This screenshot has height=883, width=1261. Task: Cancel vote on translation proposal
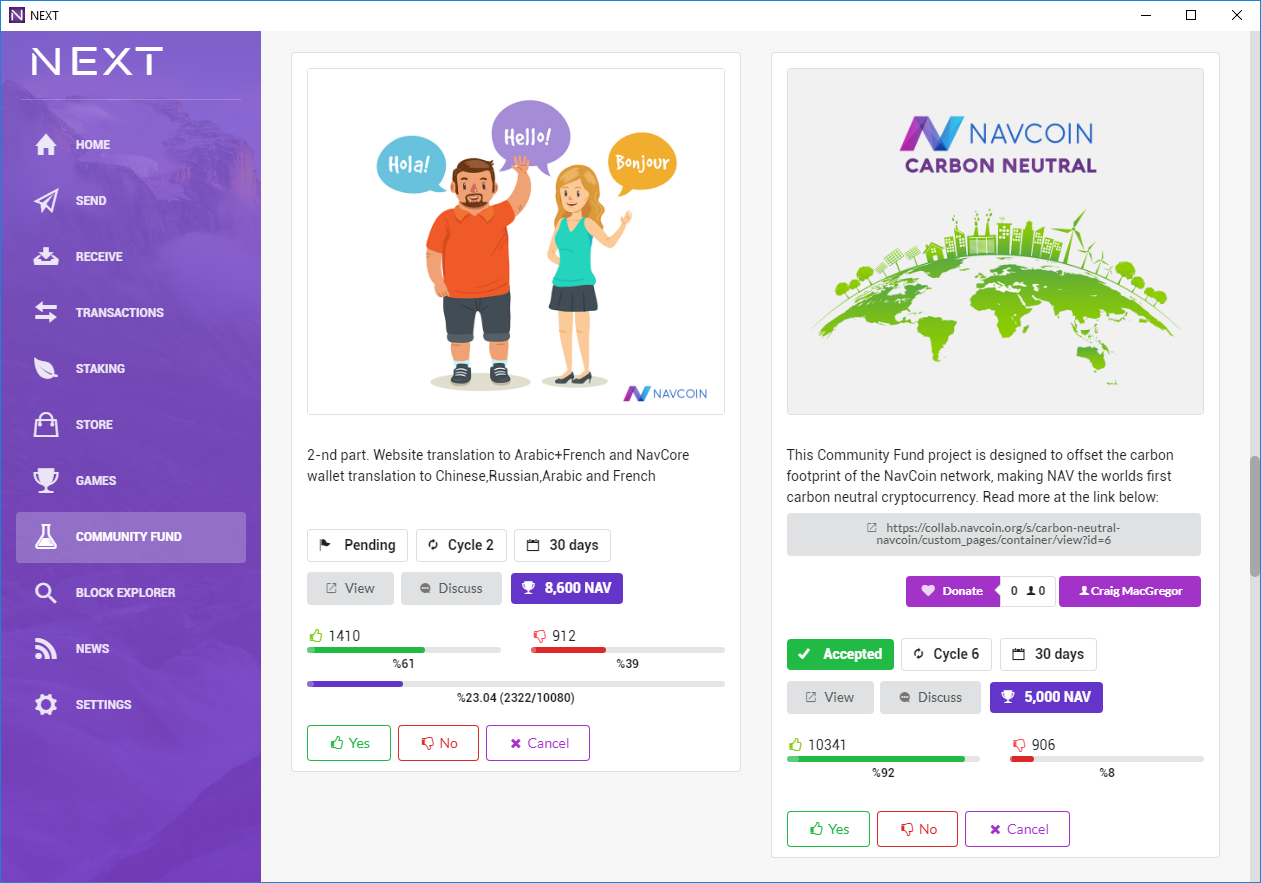[538, 743]
